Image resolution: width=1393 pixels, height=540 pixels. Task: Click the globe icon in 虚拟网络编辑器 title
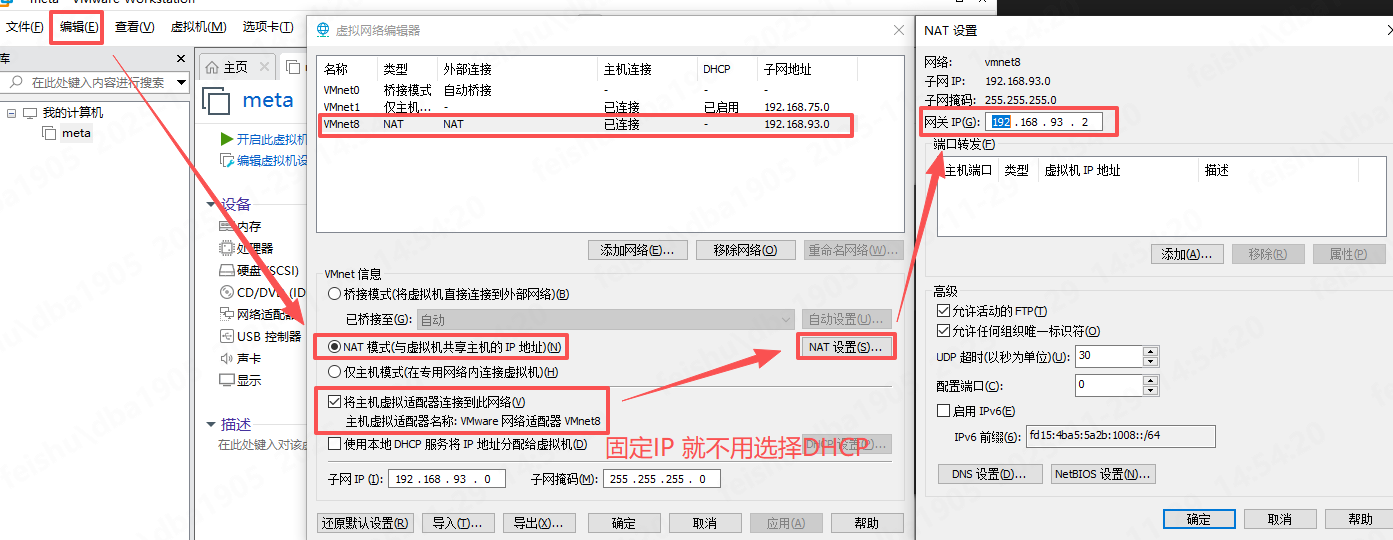coord(323,30)
